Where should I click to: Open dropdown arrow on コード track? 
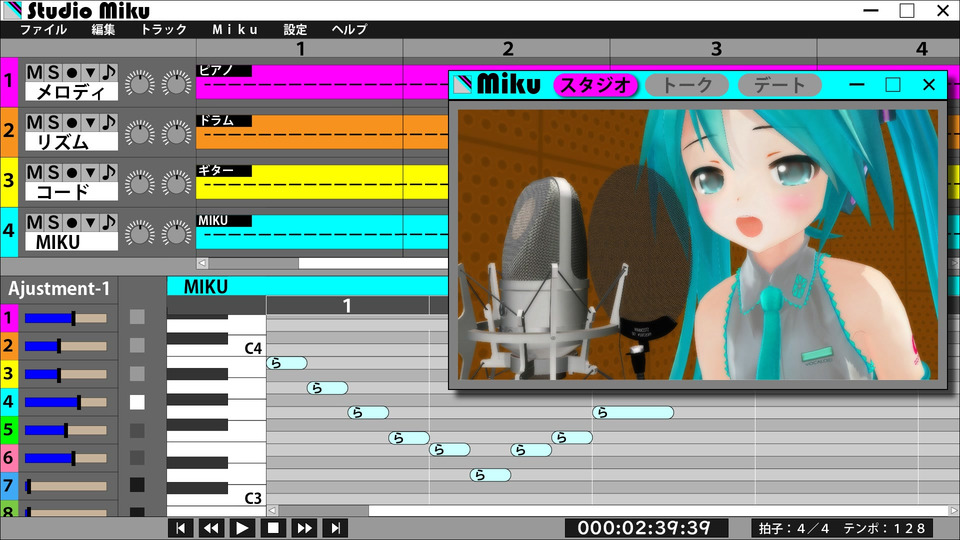(90, 172)
